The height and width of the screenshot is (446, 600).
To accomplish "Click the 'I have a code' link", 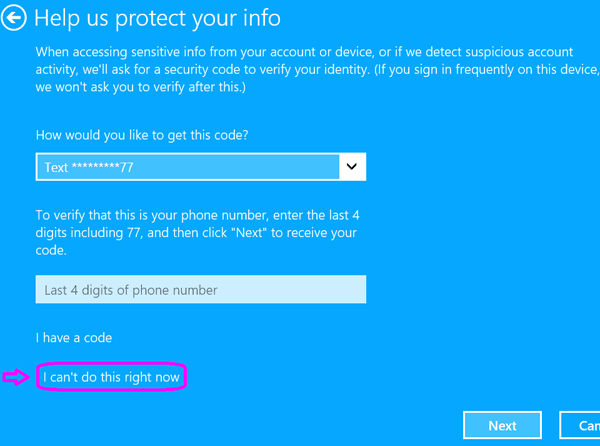I will click(74, 338).
